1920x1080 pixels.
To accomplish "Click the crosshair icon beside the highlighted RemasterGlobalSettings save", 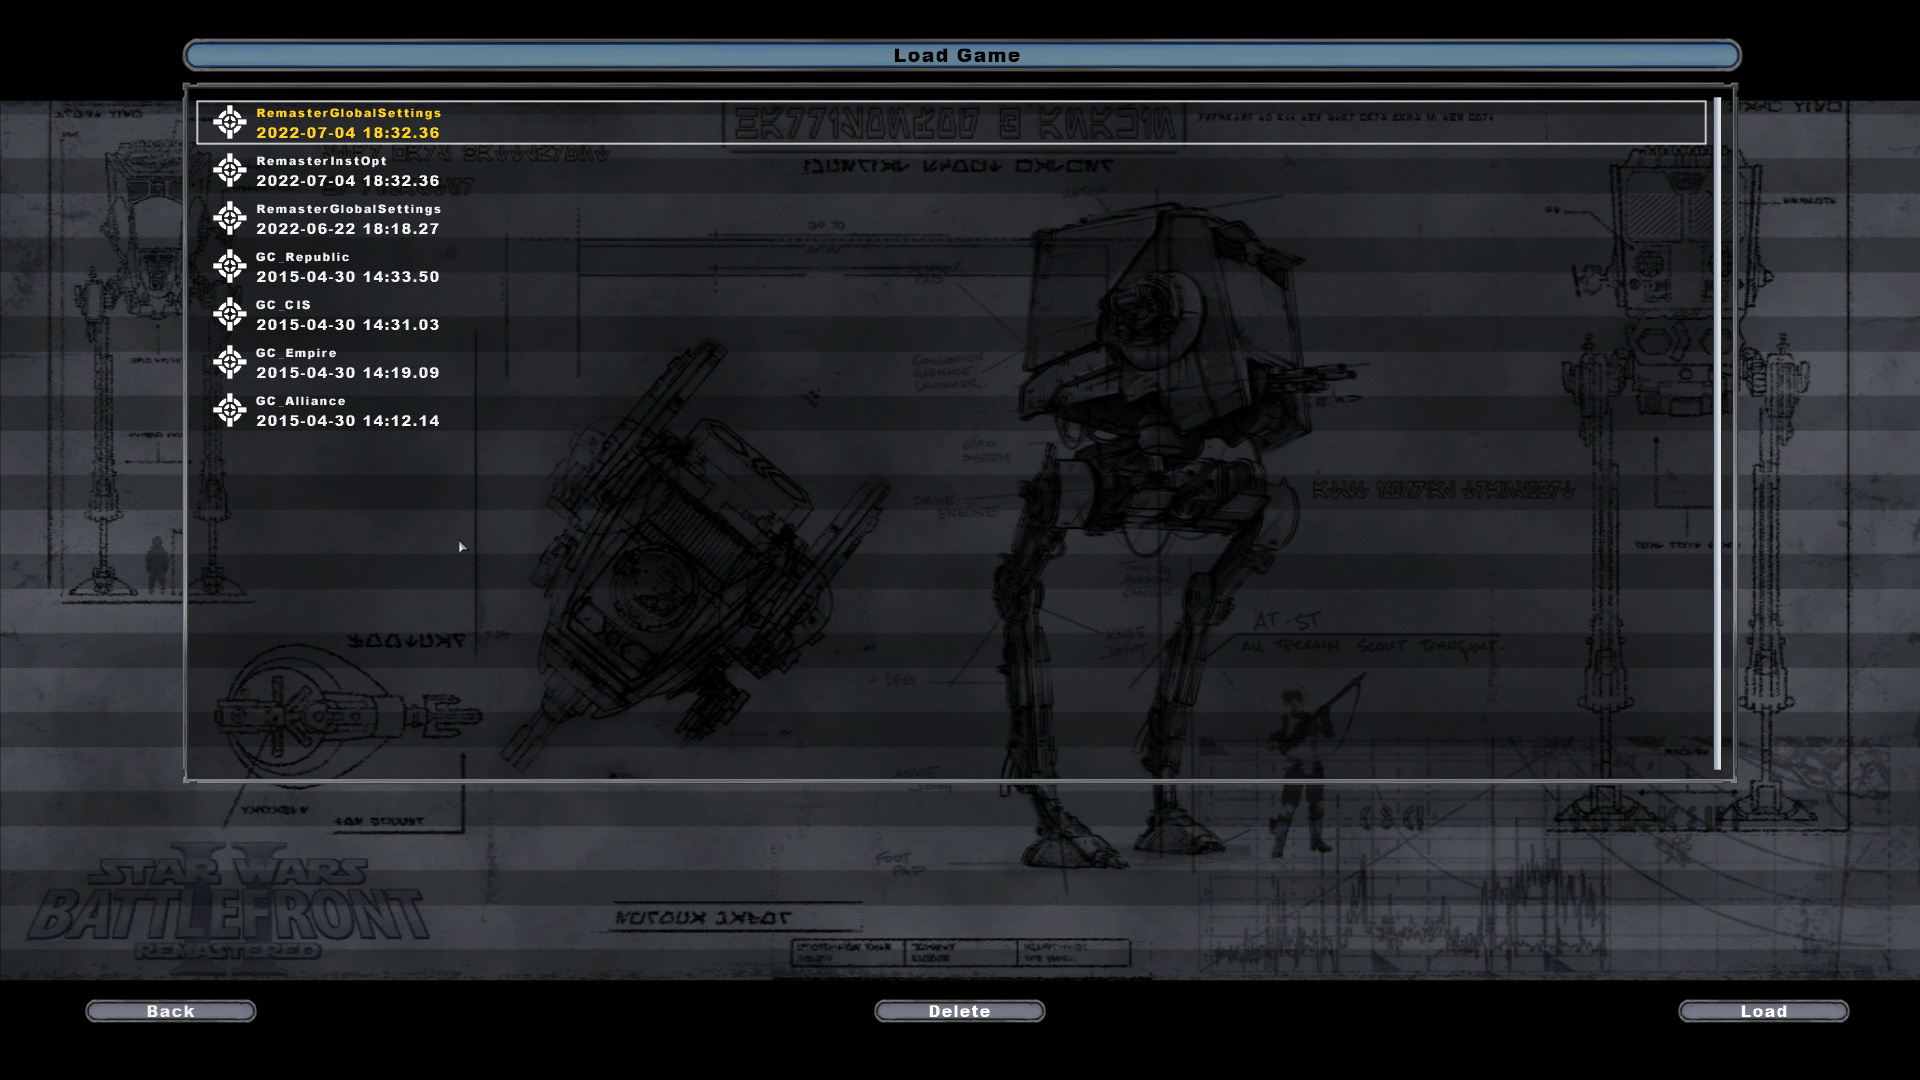I will point(230,122).
